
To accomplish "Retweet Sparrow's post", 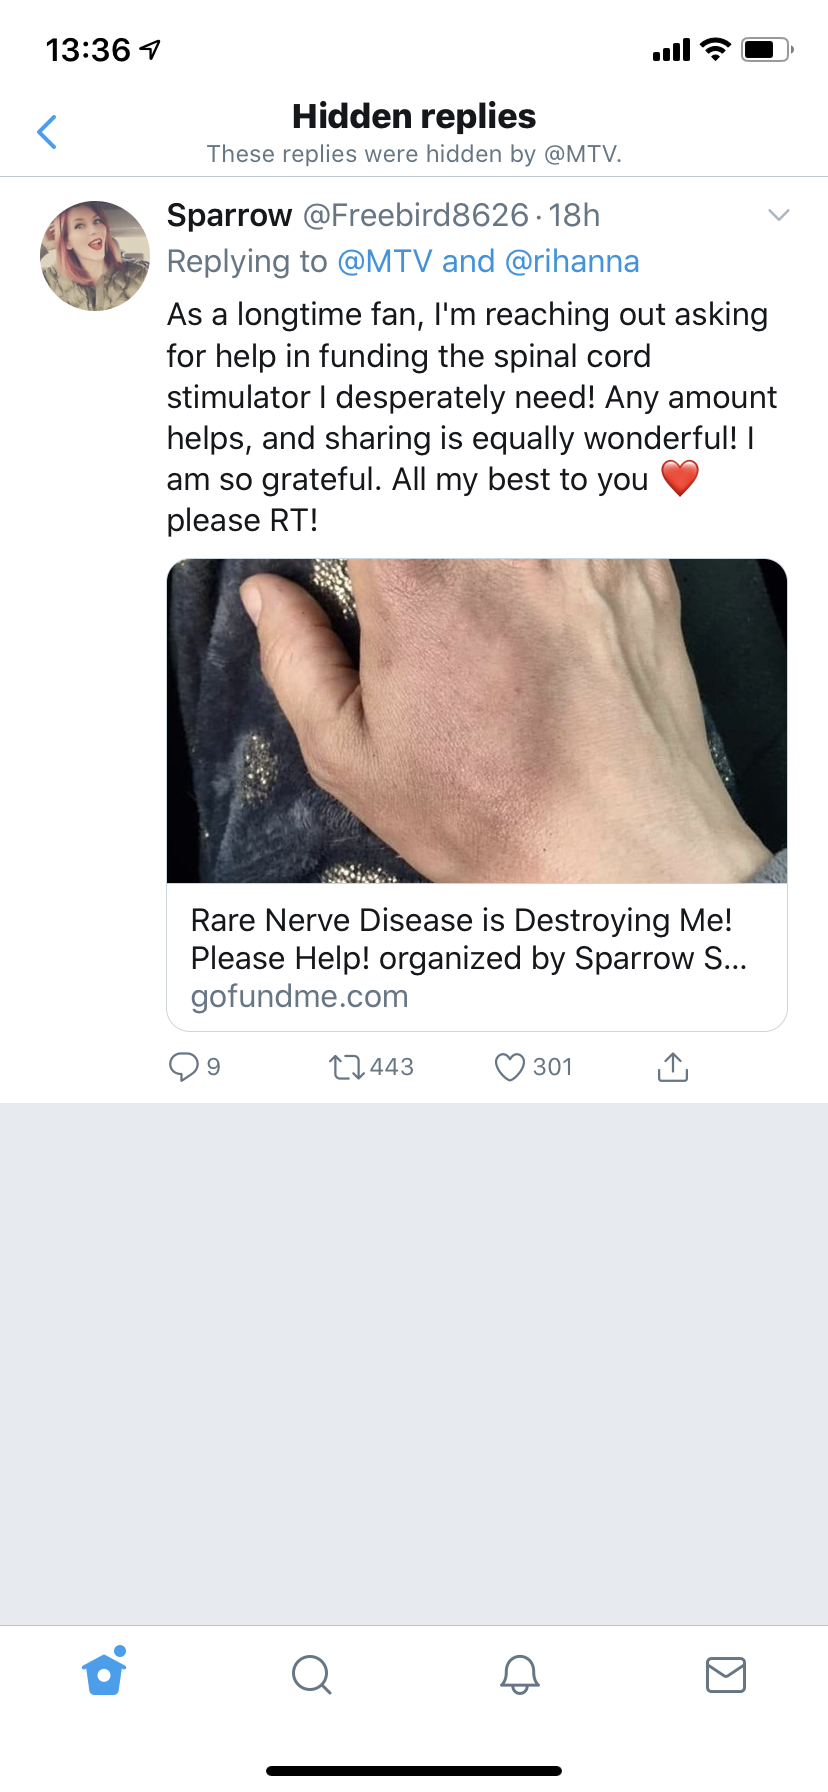I will click(x=347, y=1067).
